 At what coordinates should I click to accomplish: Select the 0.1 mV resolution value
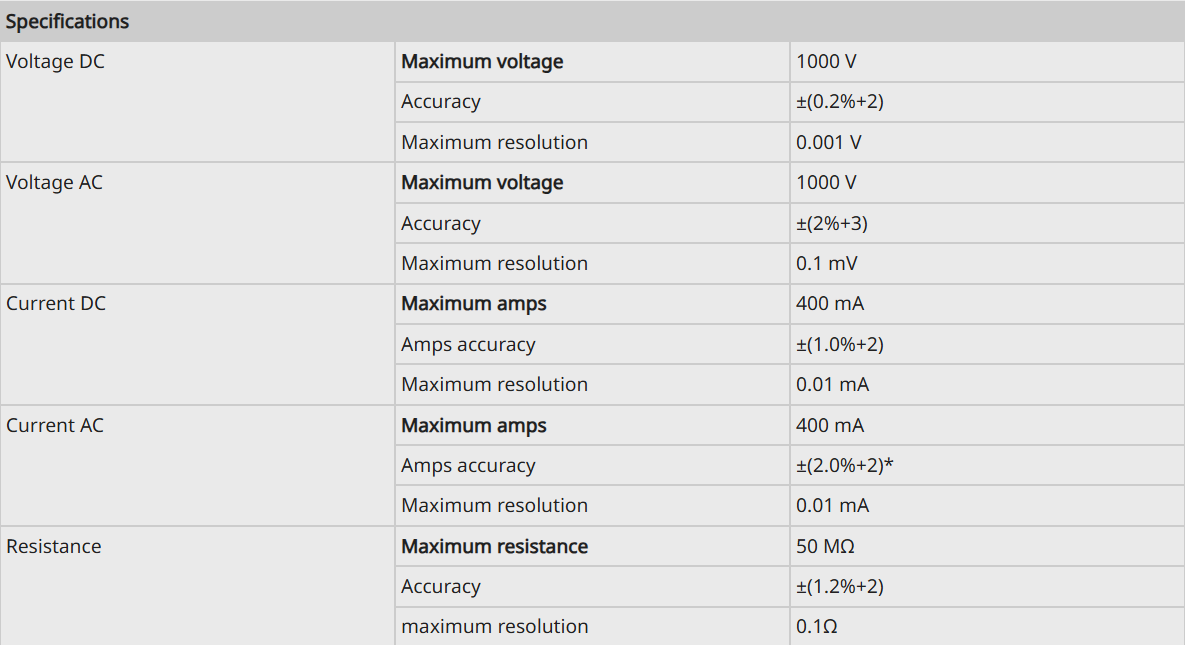(827, 263)
